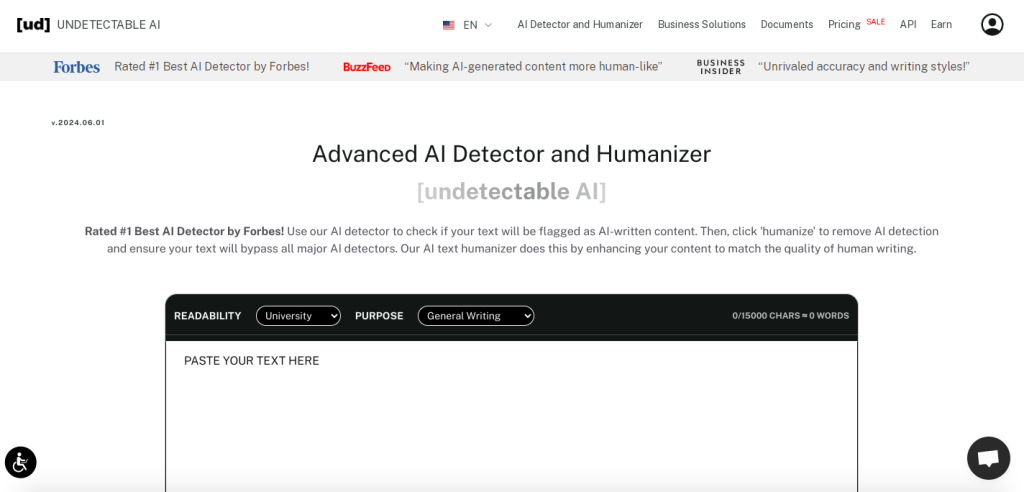Click the Earn link

point(941,25)
